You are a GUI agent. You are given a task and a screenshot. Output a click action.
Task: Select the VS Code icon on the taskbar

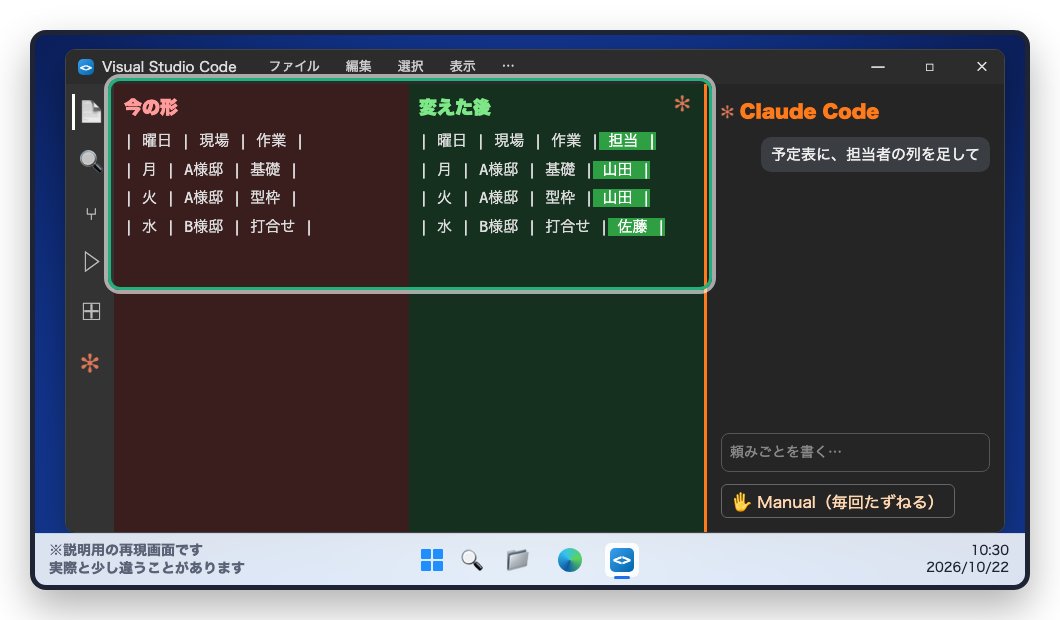pyautogui.click(x=622, y=560)
